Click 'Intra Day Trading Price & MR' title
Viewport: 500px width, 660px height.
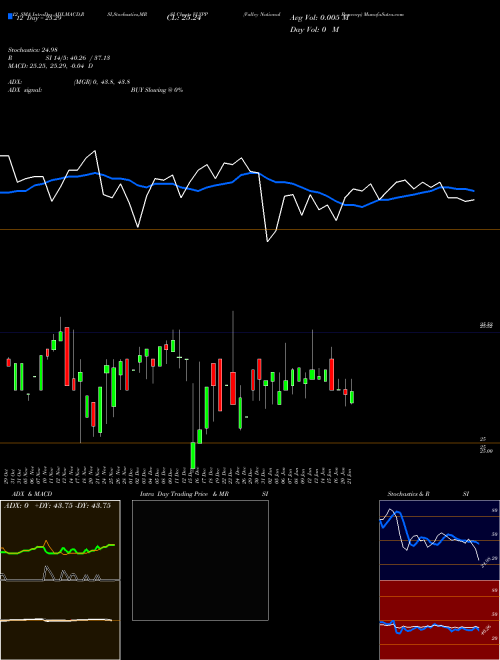click(184, 494)
